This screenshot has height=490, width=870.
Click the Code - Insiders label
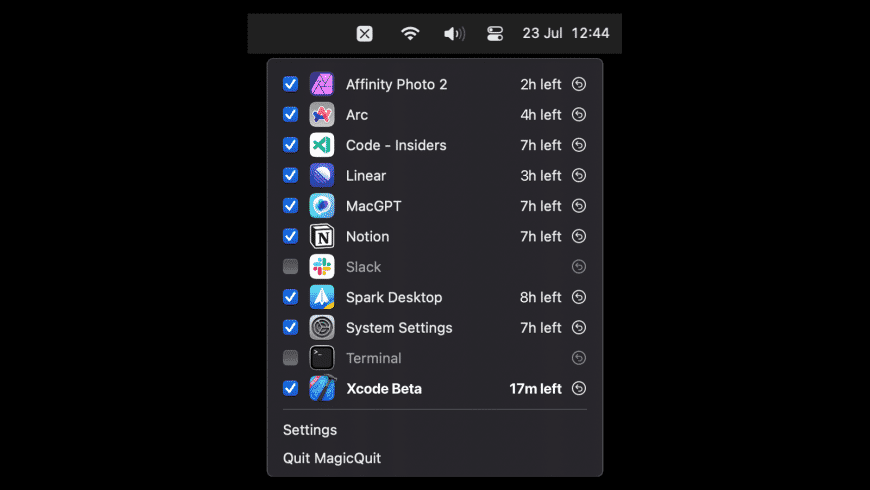coord(396,145)
